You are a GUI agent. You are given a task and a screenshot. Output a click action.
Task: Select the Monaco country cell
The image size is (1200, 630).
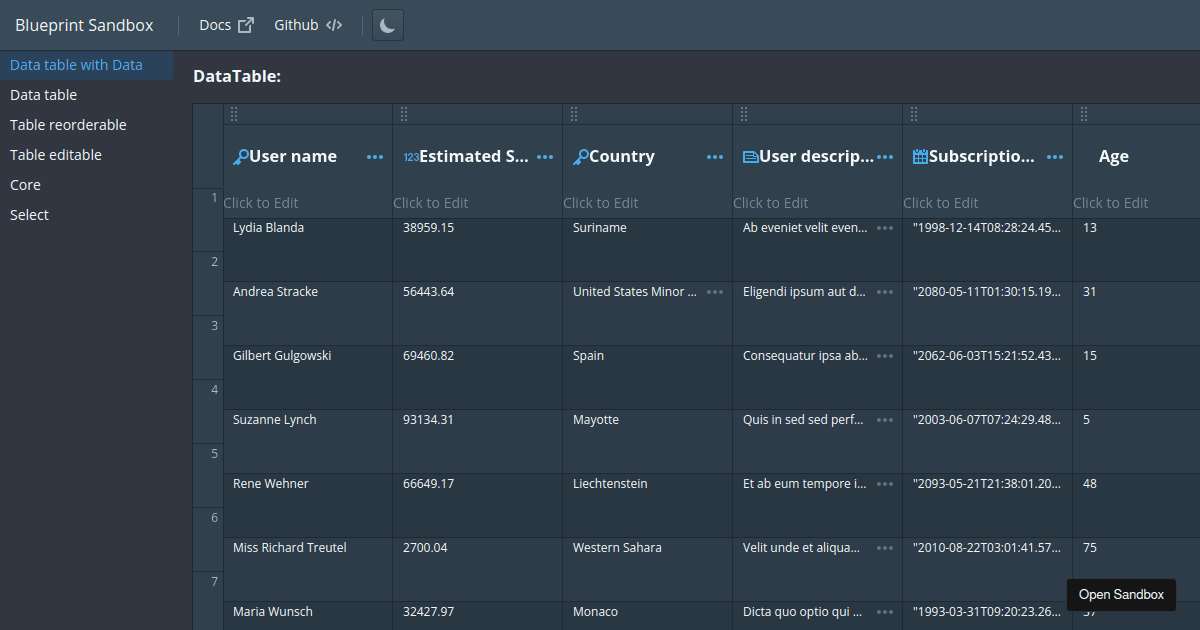coord(648,616)
